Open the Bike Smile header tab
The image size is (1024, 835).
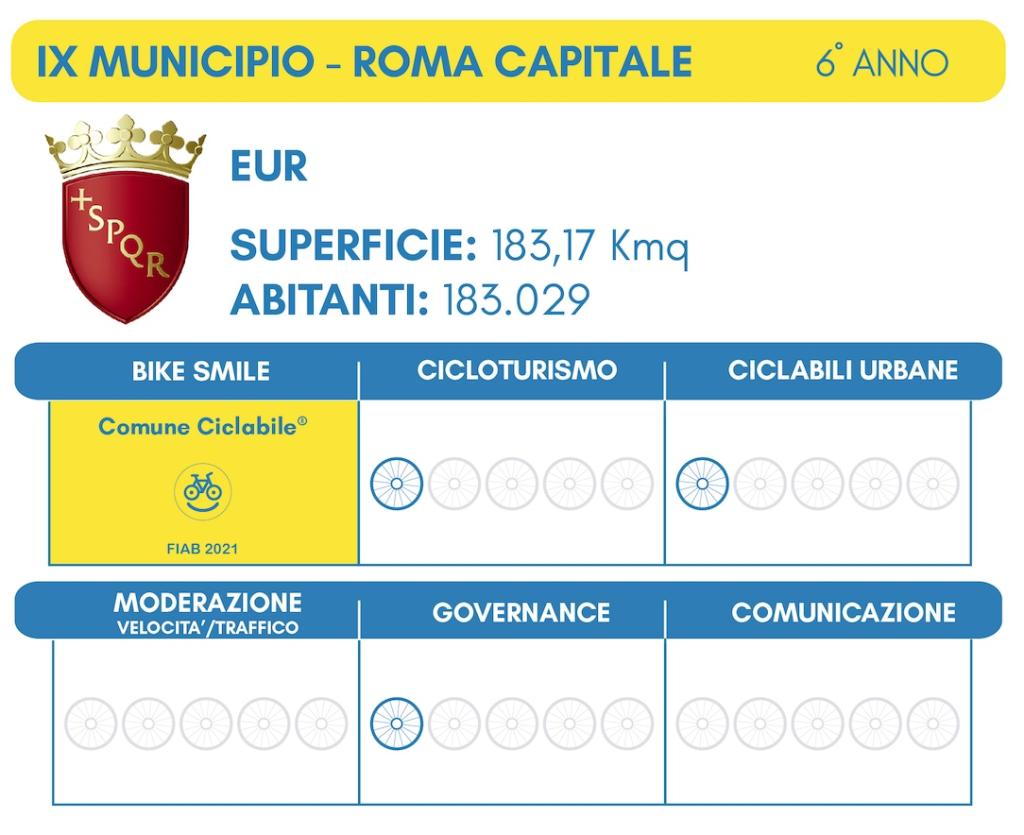(201, 371)
